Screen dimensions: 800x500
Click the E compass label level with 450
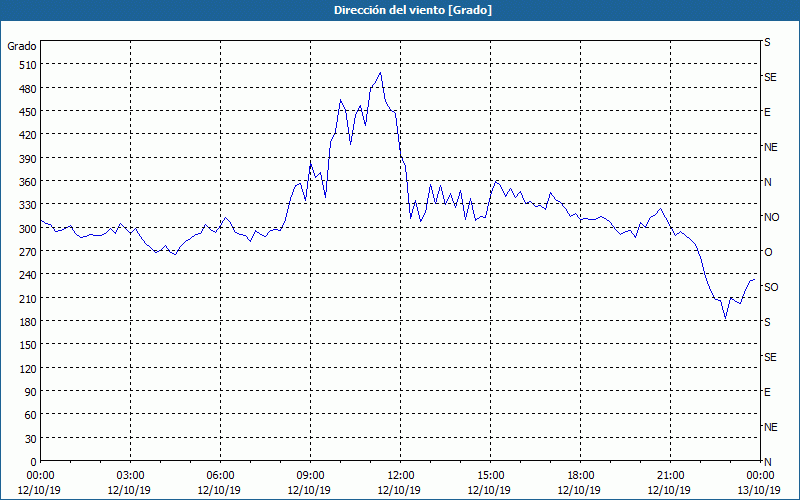767,112
